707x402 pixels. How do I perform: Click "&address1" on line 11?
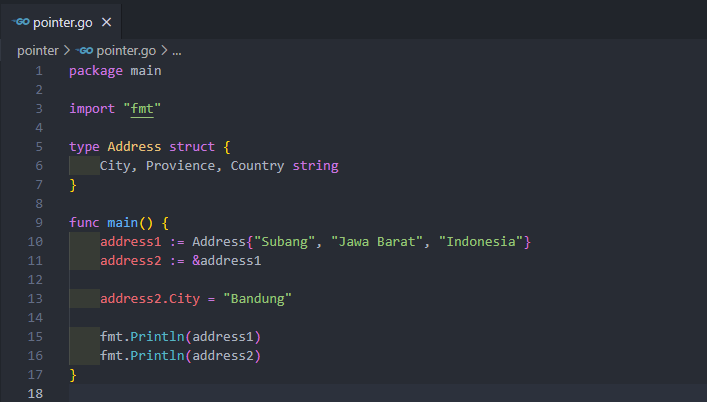click(227, 260)
